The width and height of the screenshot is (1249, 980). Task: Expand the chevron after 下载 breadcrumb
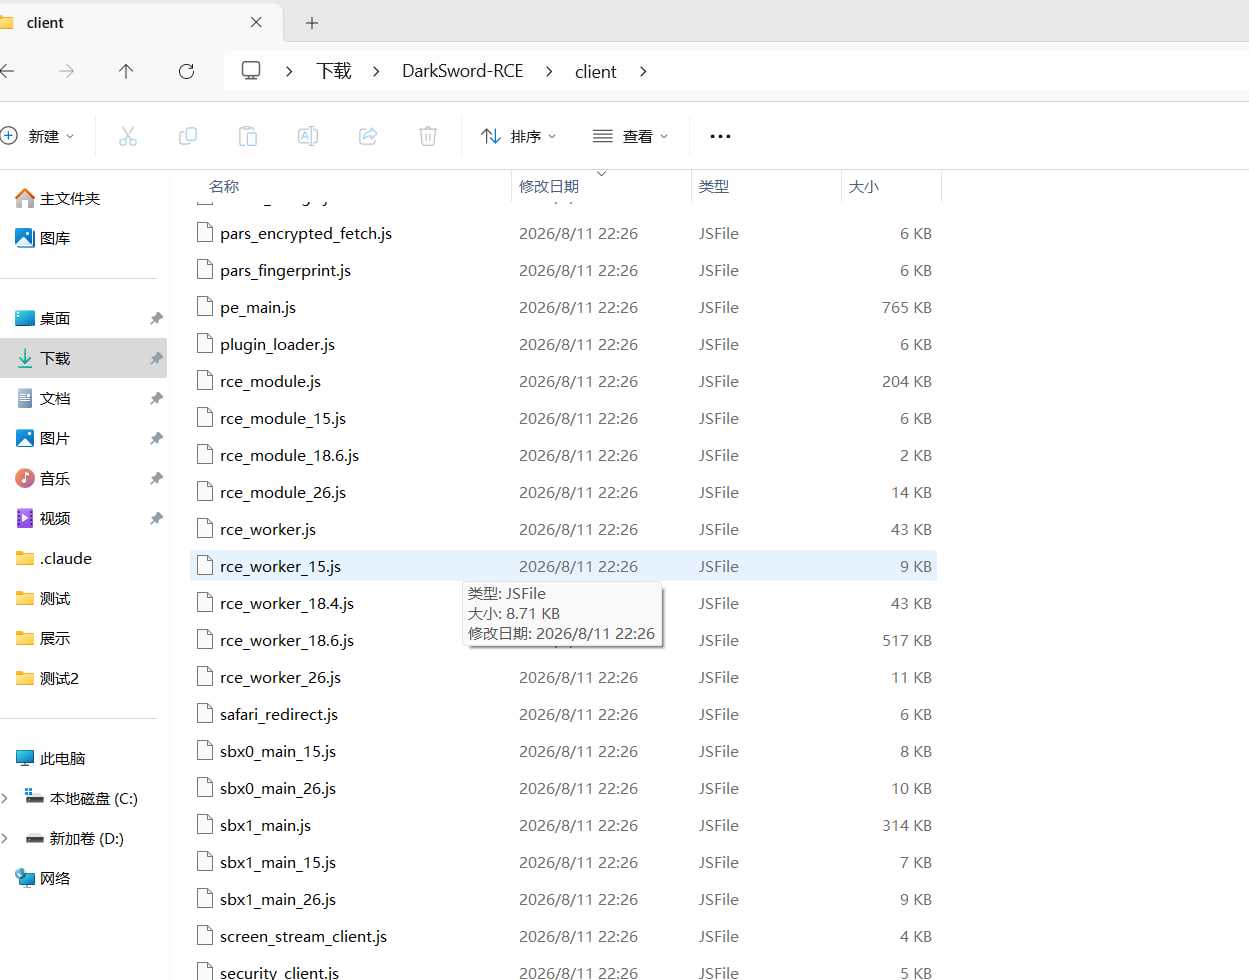pyautogui.click(x=376, y=71)
